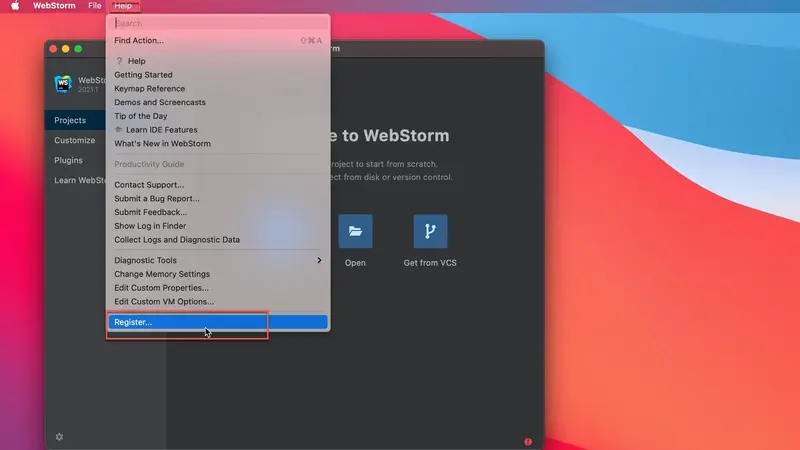Screen dimensions: 800x450
Task: Maximize the WebStorm welcome window
Action: 78,49
